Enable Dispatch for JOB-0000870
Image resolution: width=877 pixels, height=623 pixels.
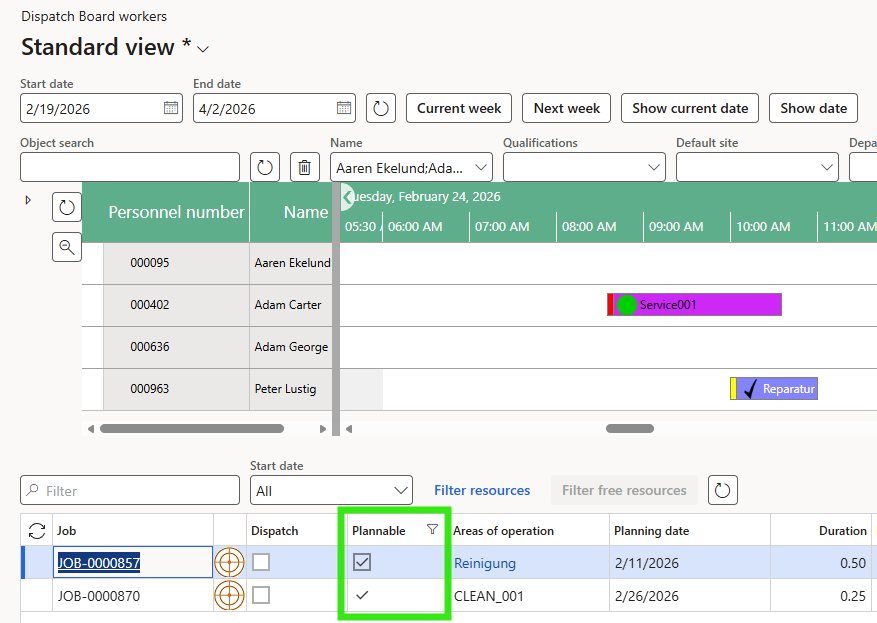pos(261,595)
